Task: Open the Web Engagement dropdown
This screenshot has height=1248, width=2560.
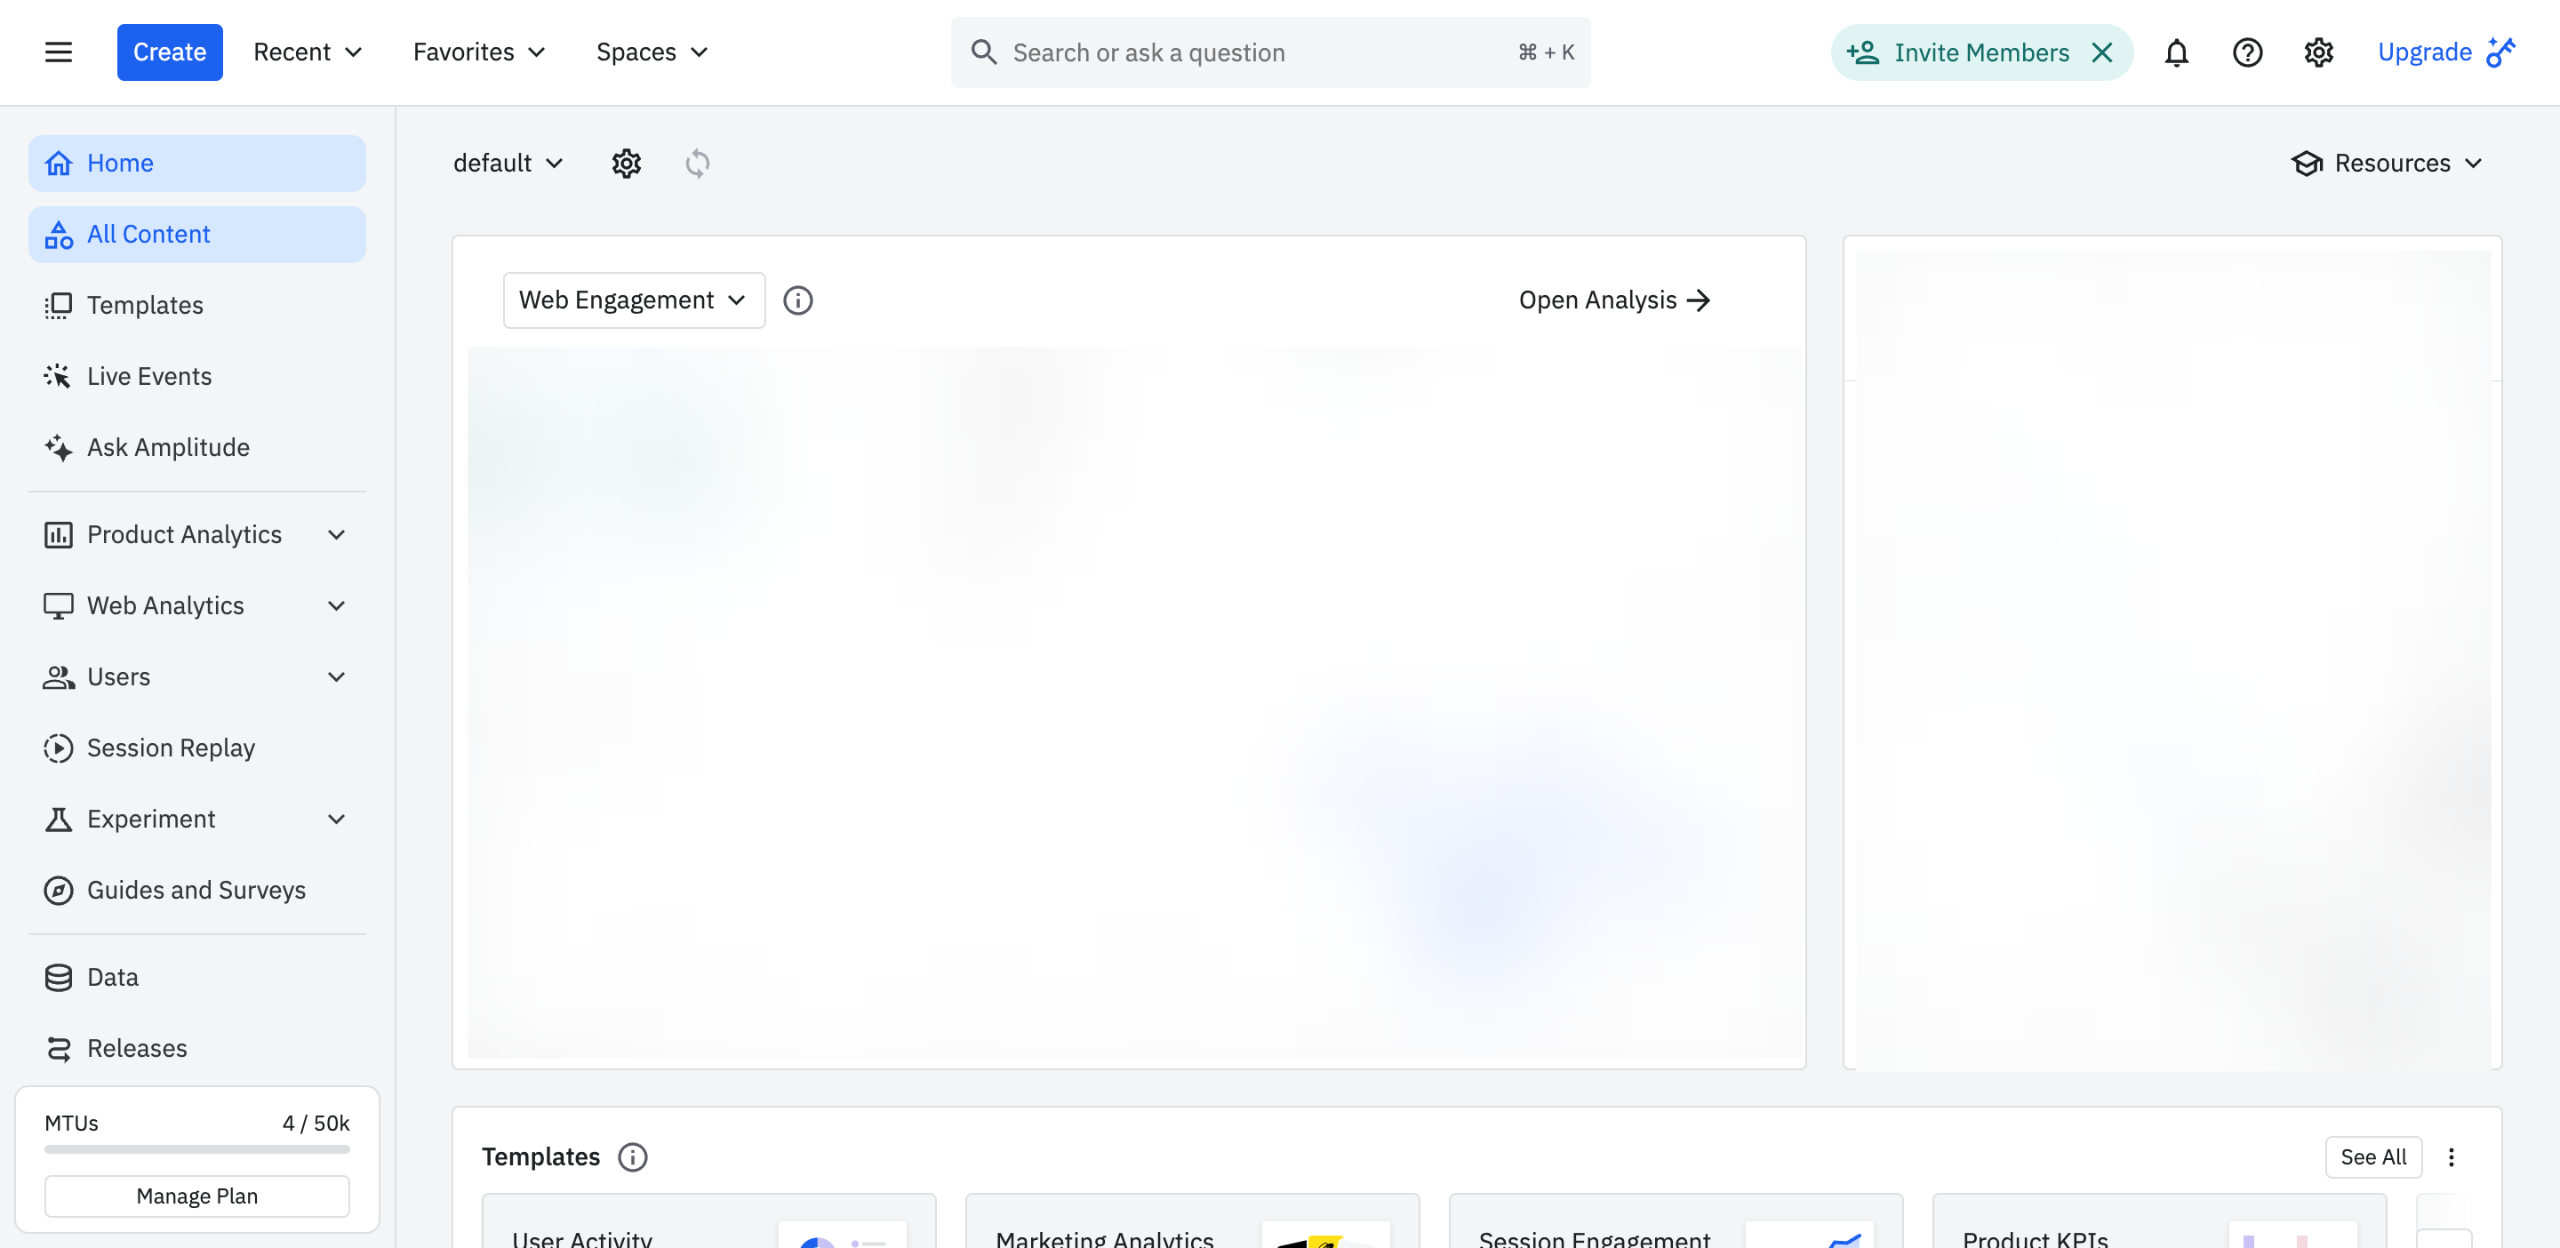Action: coord(633,300)
